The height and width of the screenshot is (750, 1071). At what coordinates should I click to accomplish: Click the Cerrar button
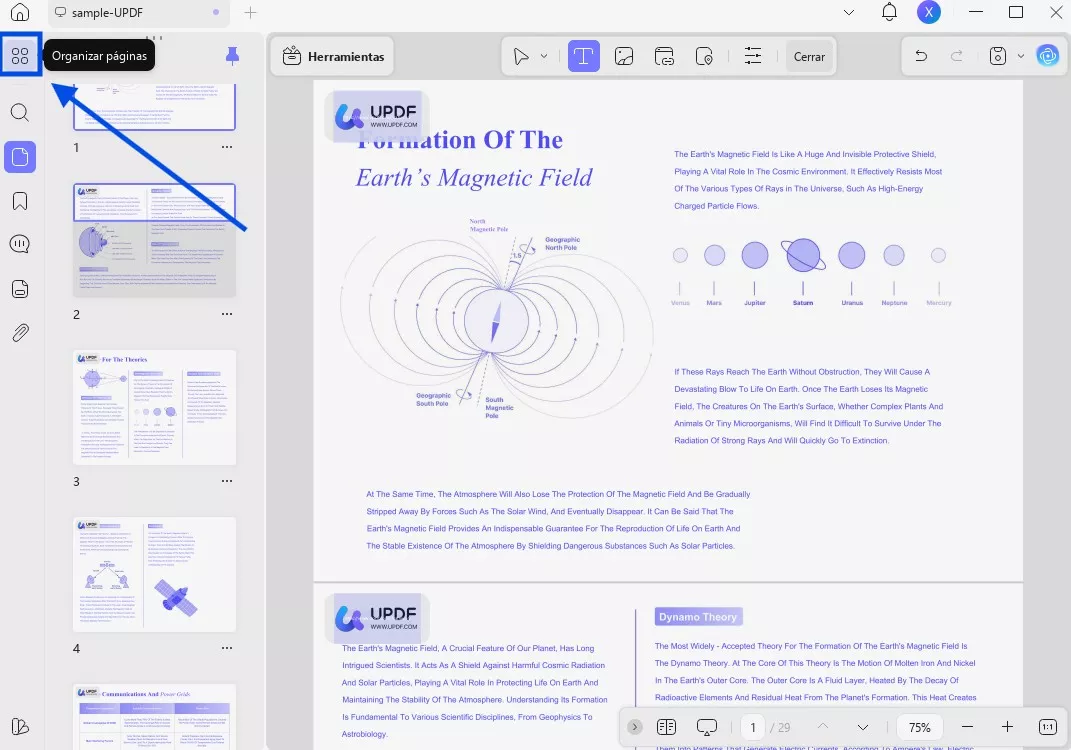809,57
